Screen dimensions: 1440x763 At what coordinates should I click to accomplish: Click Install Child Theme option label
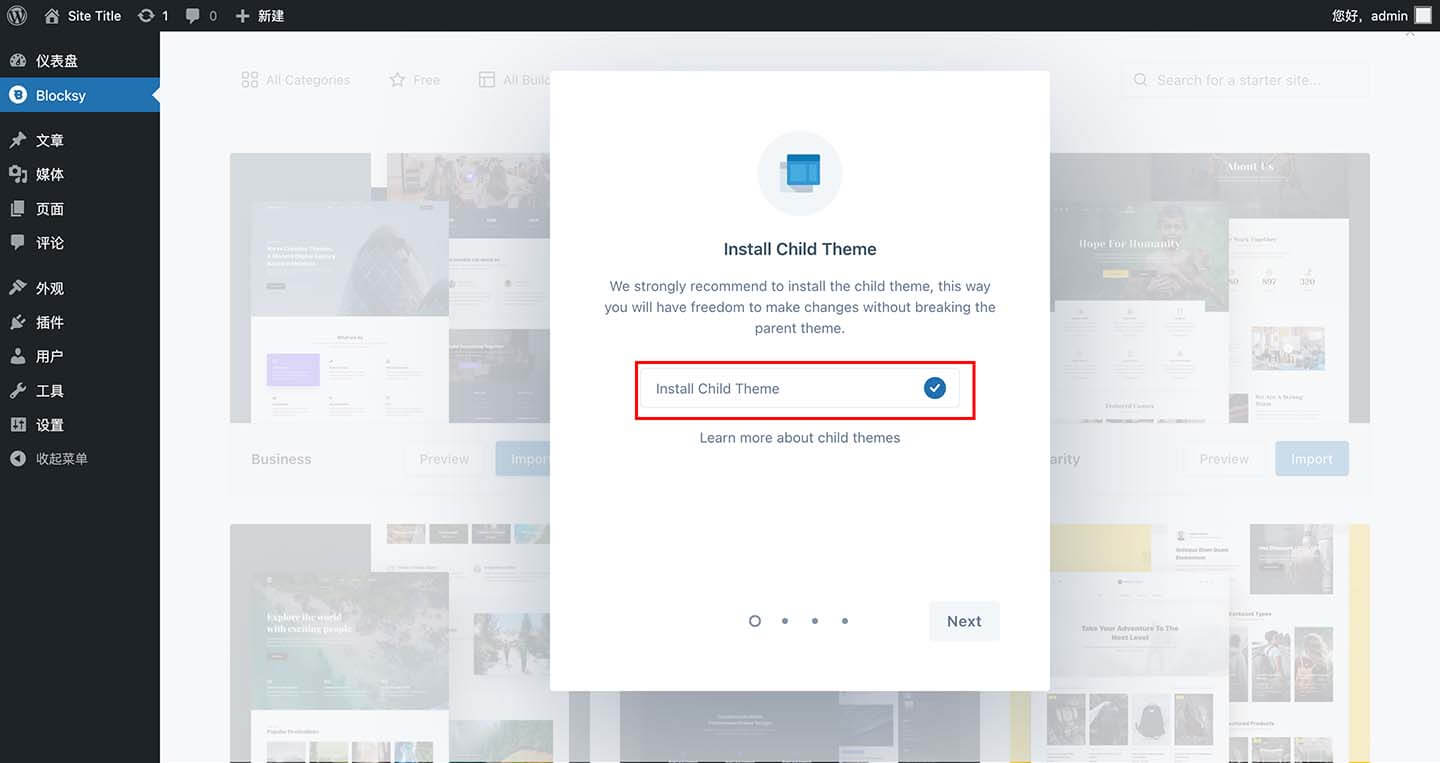coord(717,388)
